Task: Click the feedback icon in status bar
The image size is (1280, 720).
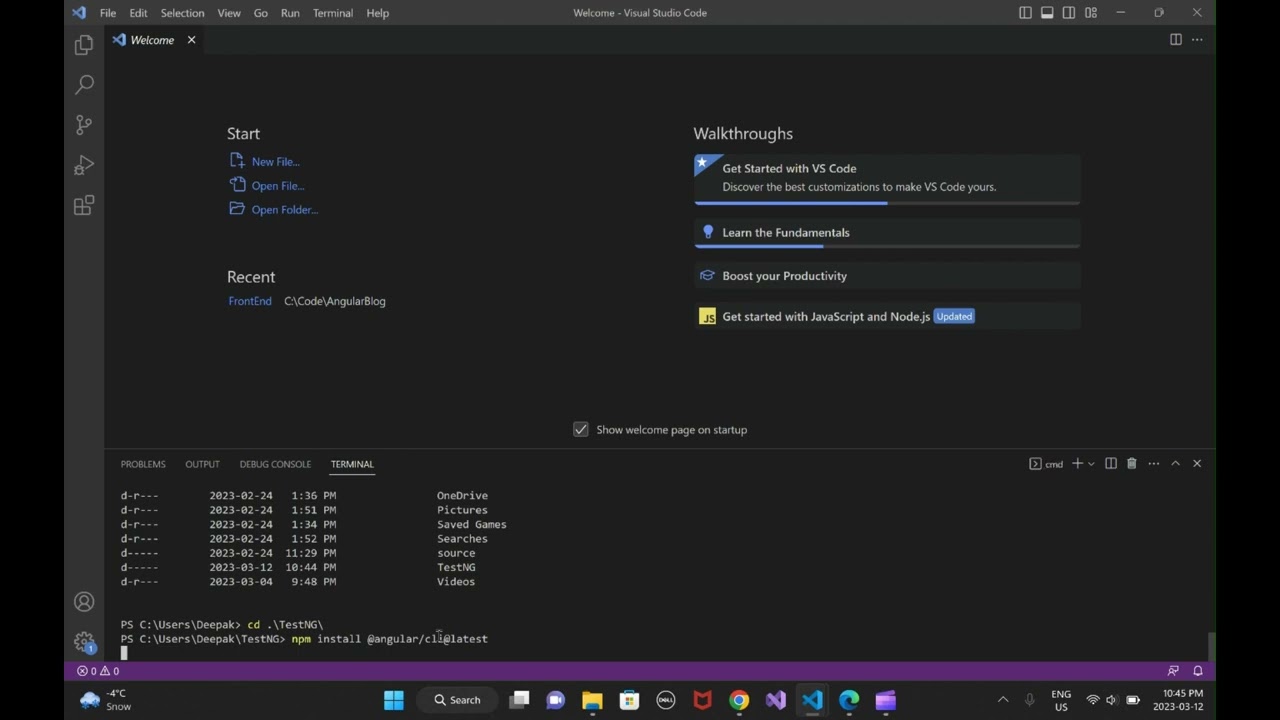Action: point(1173,671)
